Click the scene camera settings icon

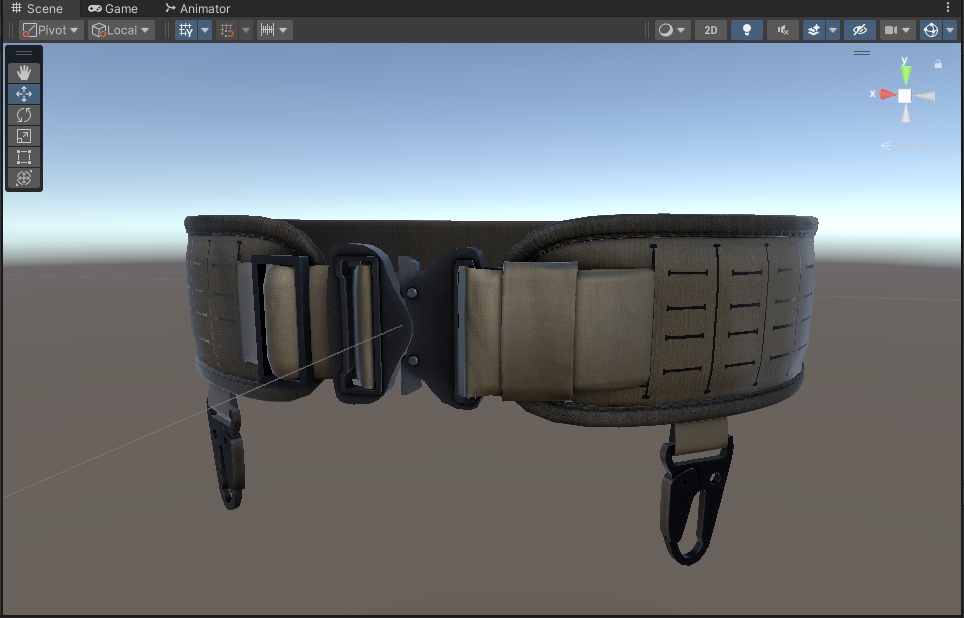(893, 29)
